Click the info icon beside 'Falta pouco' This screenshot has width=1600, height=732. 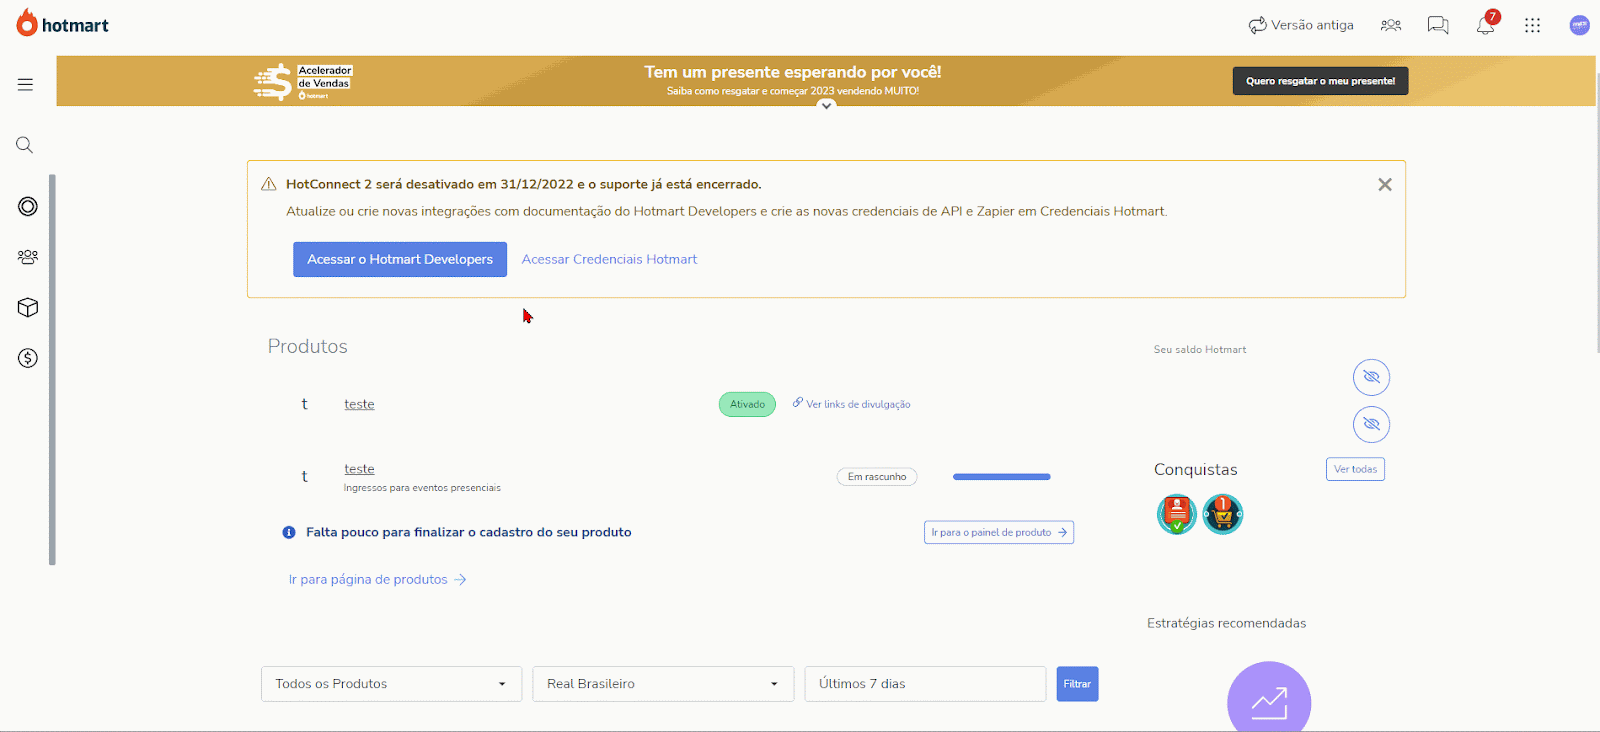(x=289, y=532)
